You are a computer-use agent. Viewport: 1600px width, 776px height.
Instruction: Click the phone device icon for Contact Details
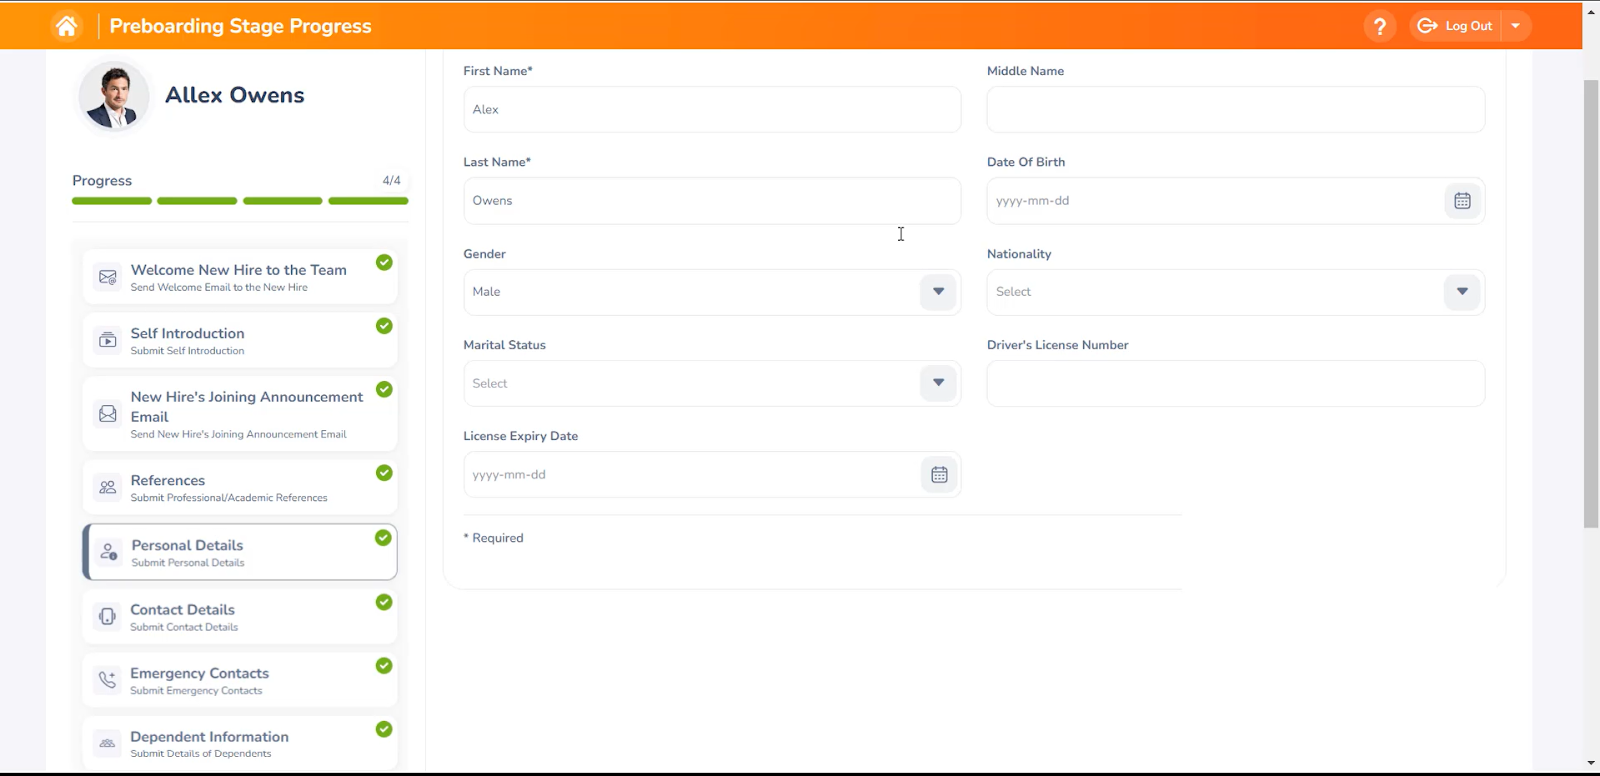pyautogui.click(x=108, y=616)
